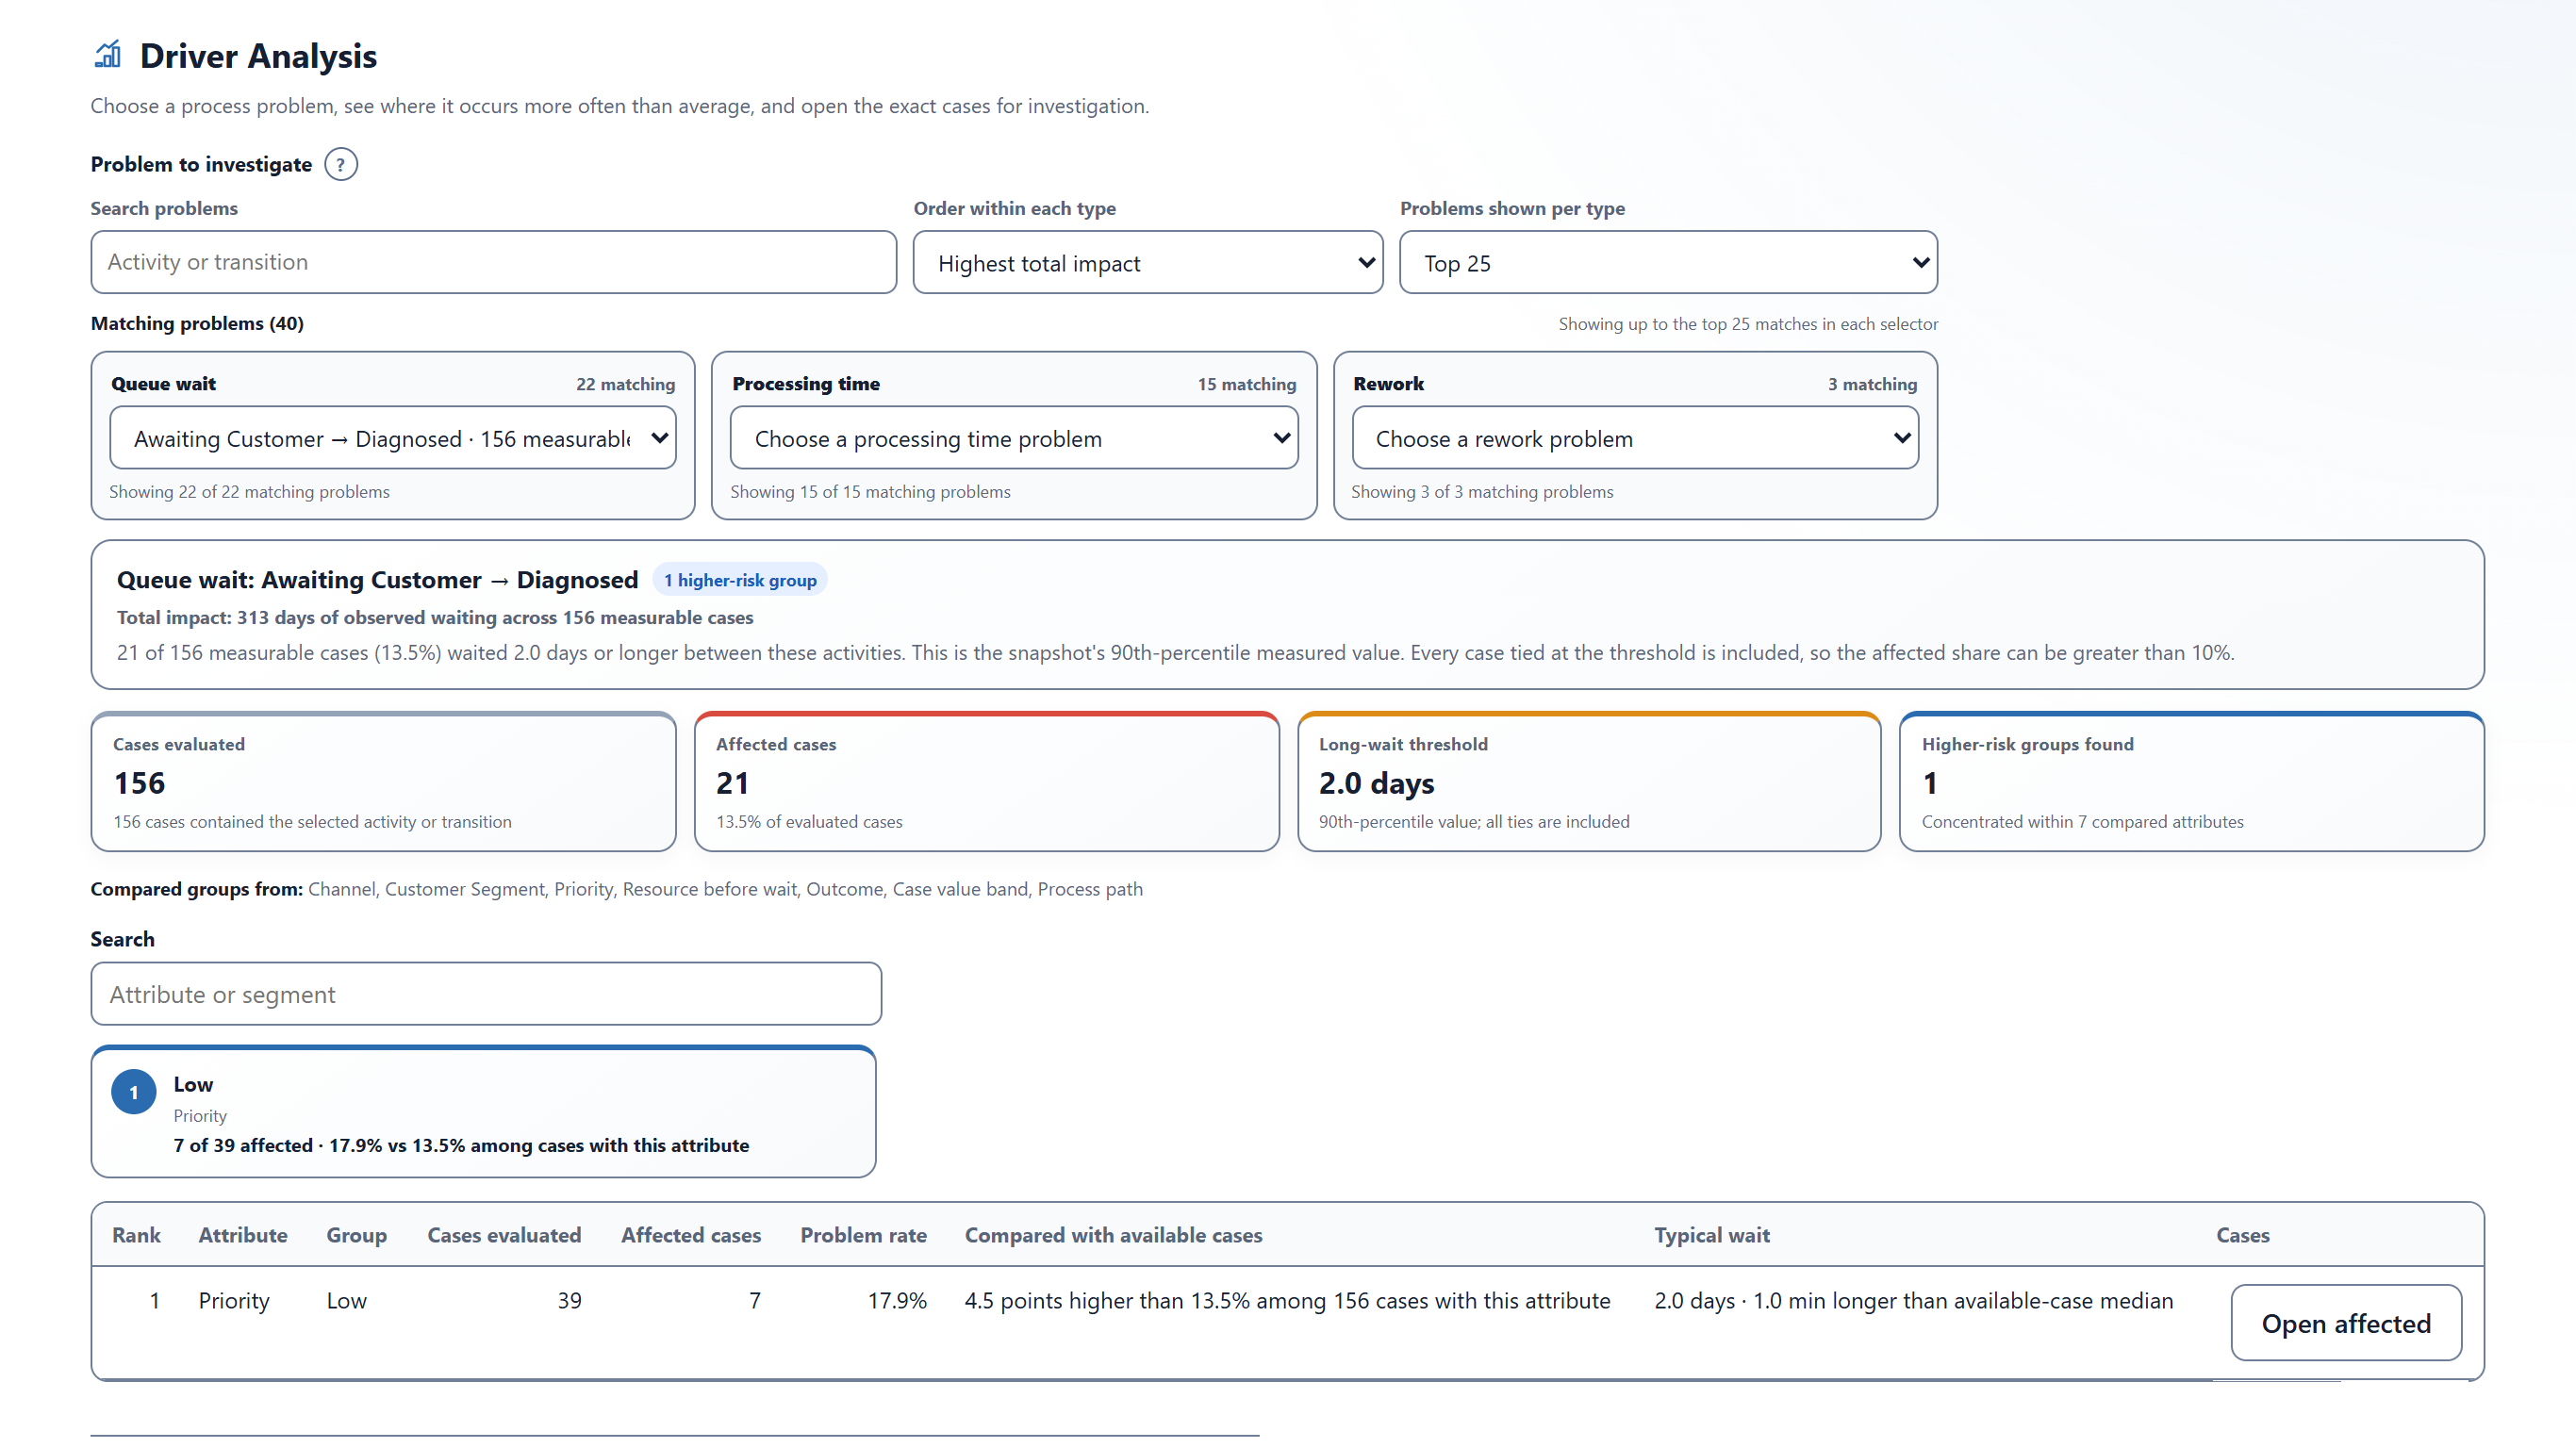Expand the Processing time problem selector
Screen dimensions: 2576x1448
1013,438
